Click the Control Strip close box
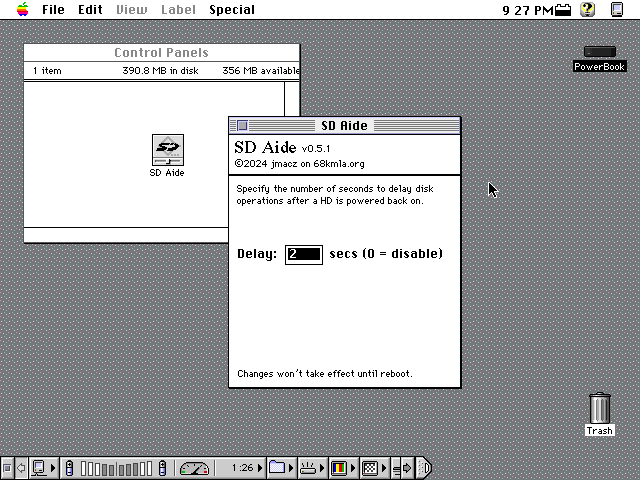640x480 pixels. [7, 468]
